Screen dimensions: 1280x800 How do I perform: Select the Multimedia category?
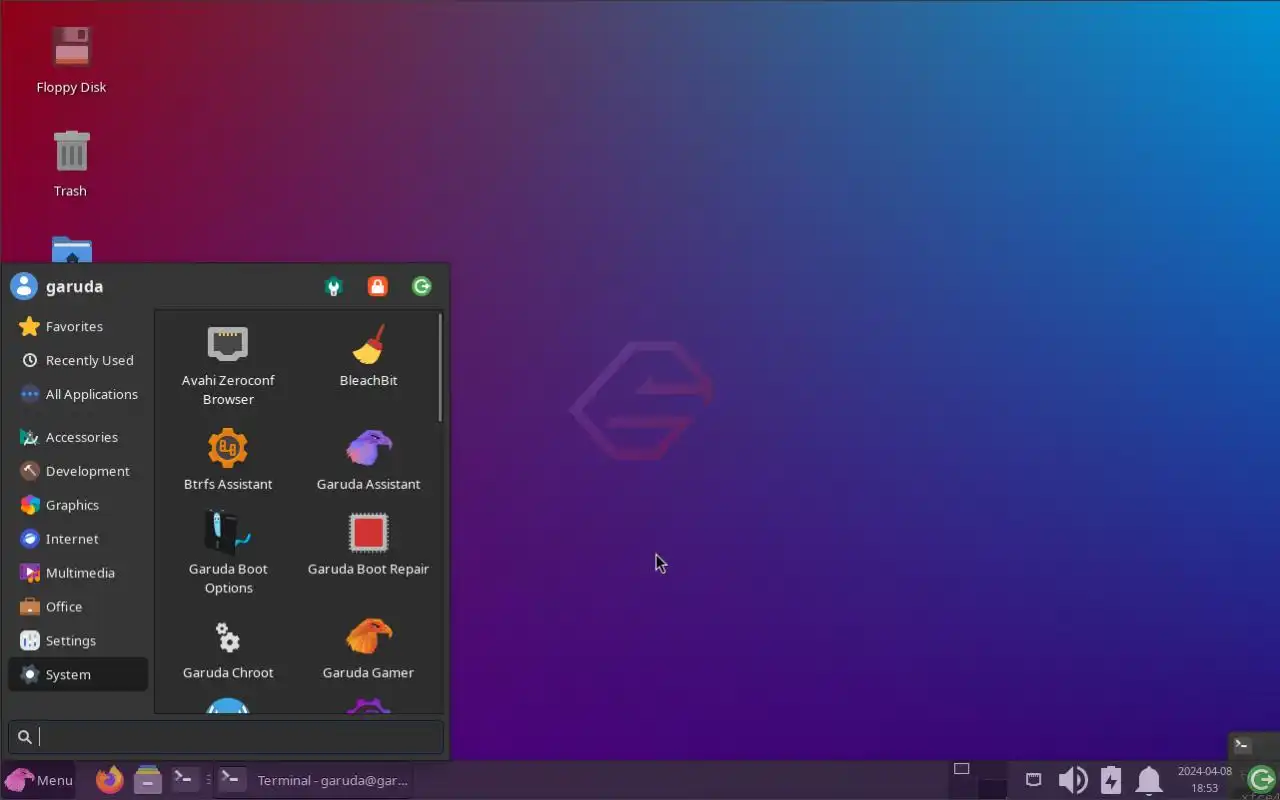point(78,573)
